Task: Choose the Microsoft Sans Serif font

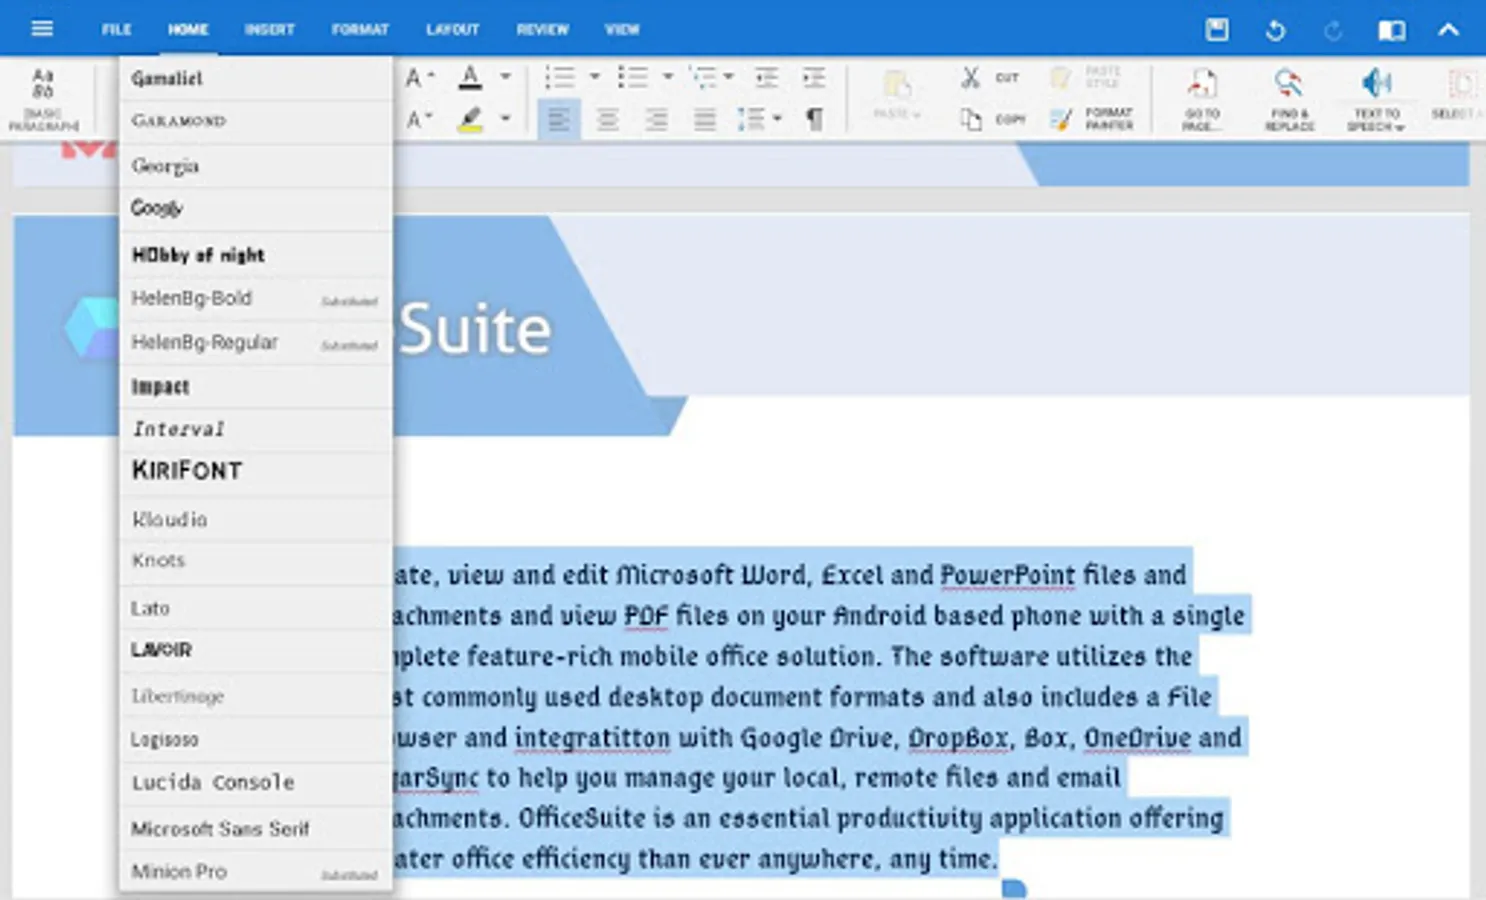Action: coord(255,828)
